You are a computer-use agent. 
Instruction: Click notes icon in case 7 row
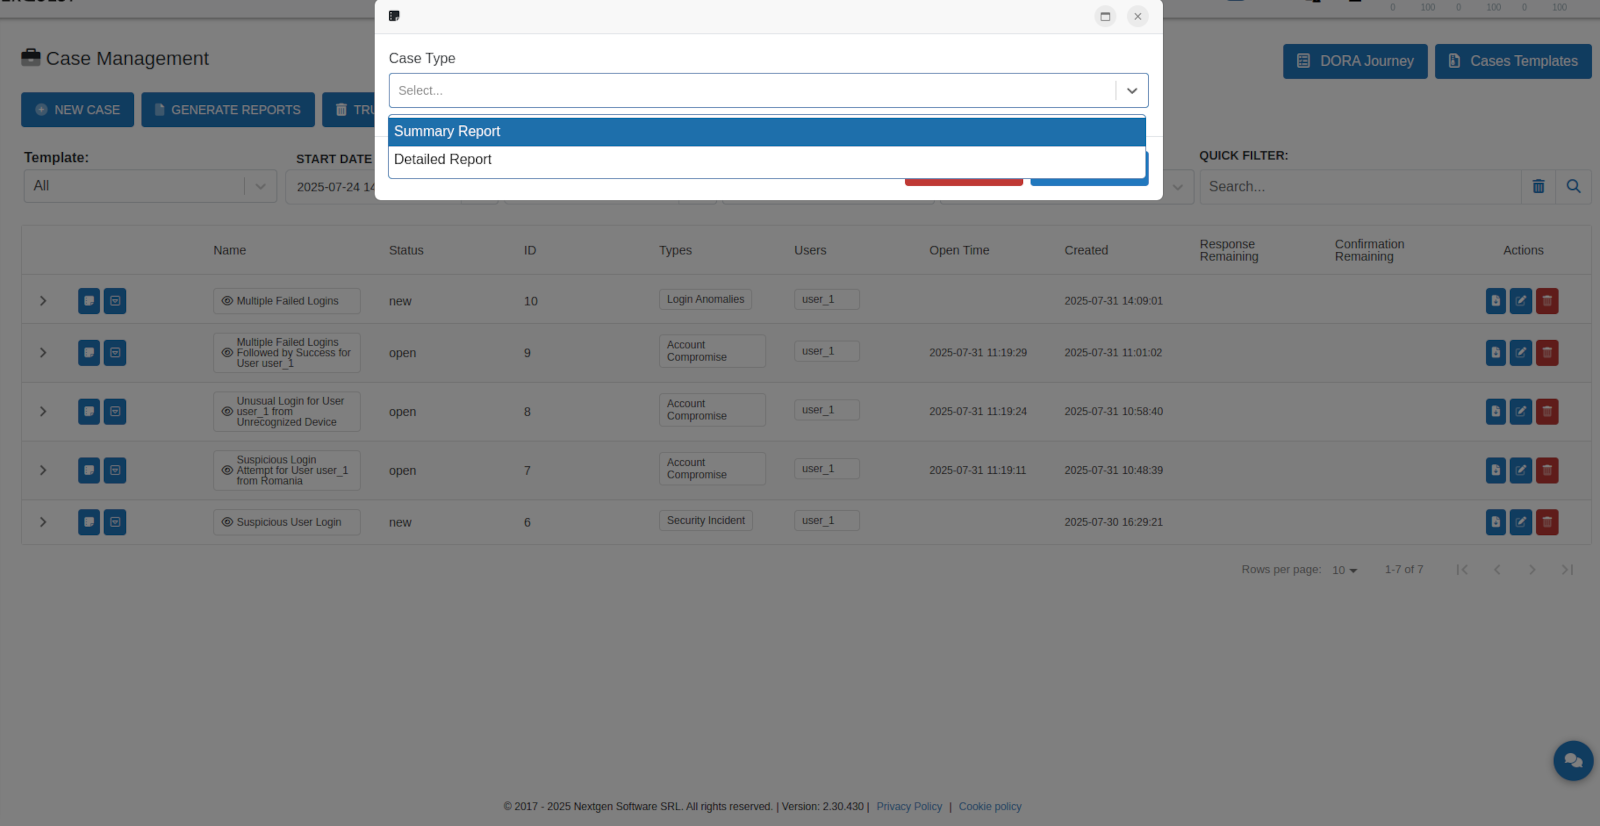tap(89, 470)
